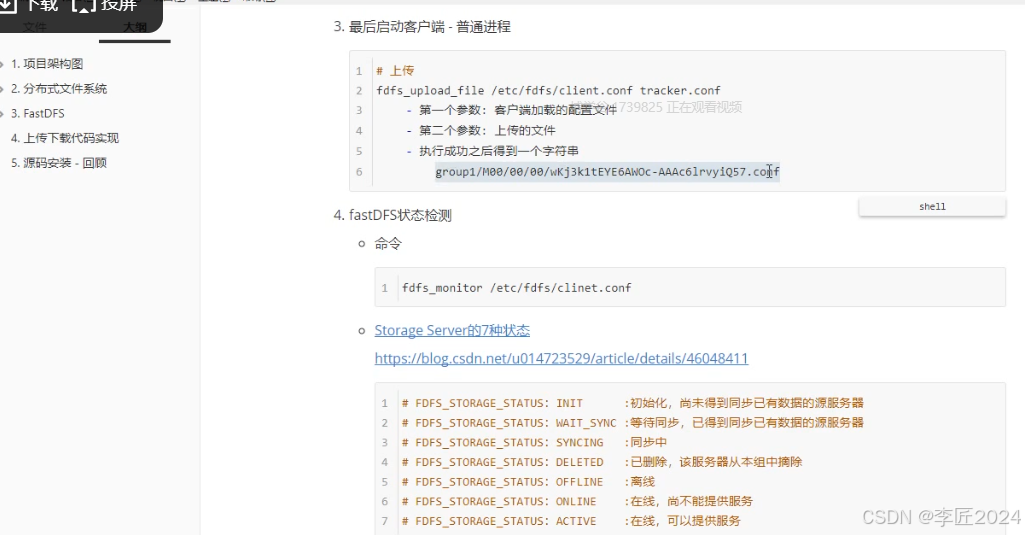Image resolution: width=1025 pixels, height=535 pixels.
Task: Click the line 第一个参数: 客户端加载的配置文件
Action: click(x=512, y=110)
